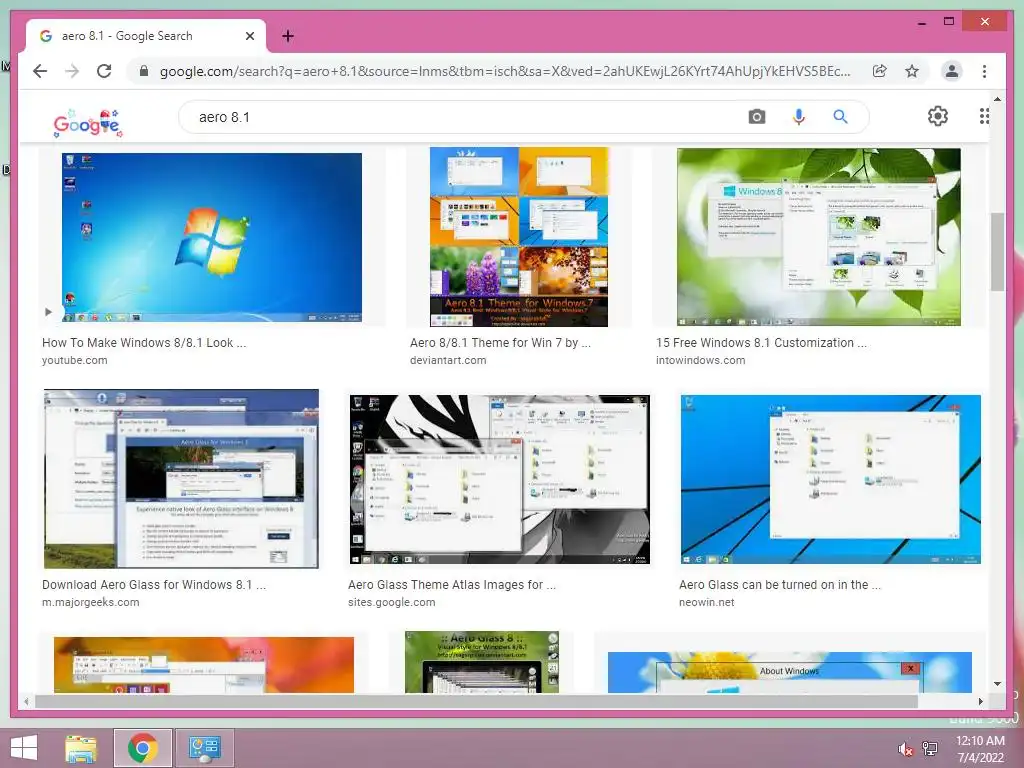Click the forward navigation arrow
The image size is (1024, 768).
click(72, 71)
